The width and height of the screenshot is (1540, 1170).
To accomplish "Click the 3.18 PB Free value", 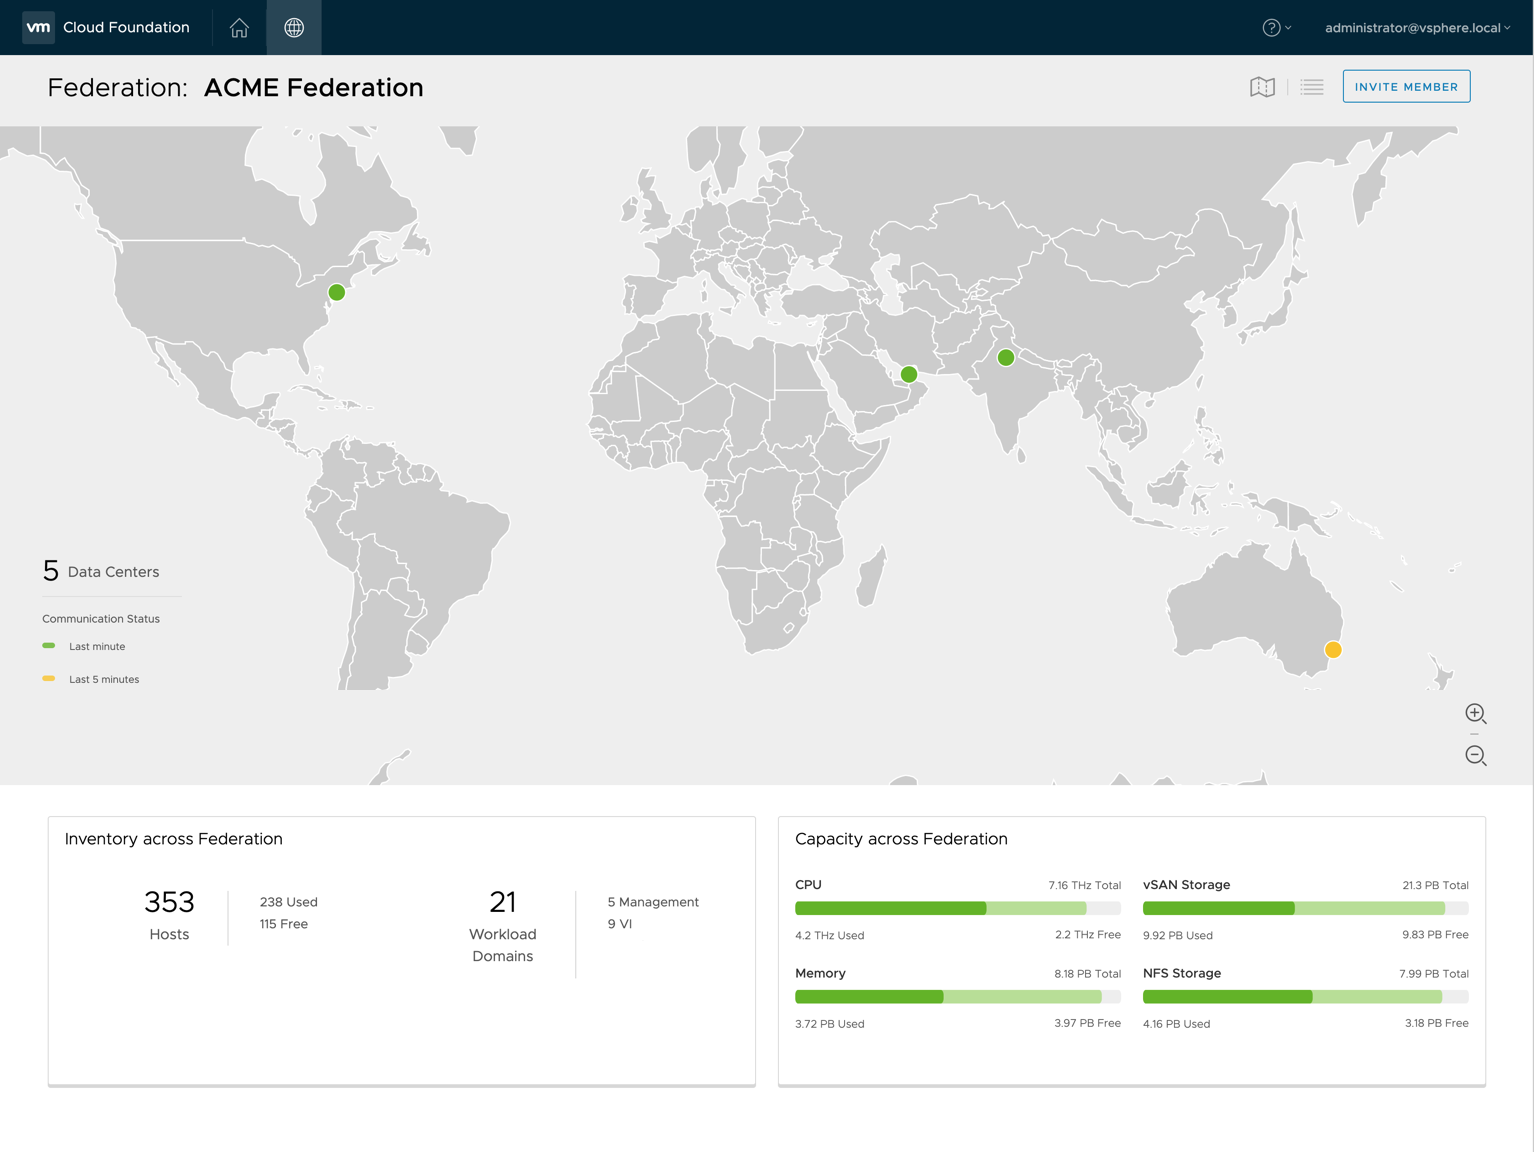I will 1437,1023.
